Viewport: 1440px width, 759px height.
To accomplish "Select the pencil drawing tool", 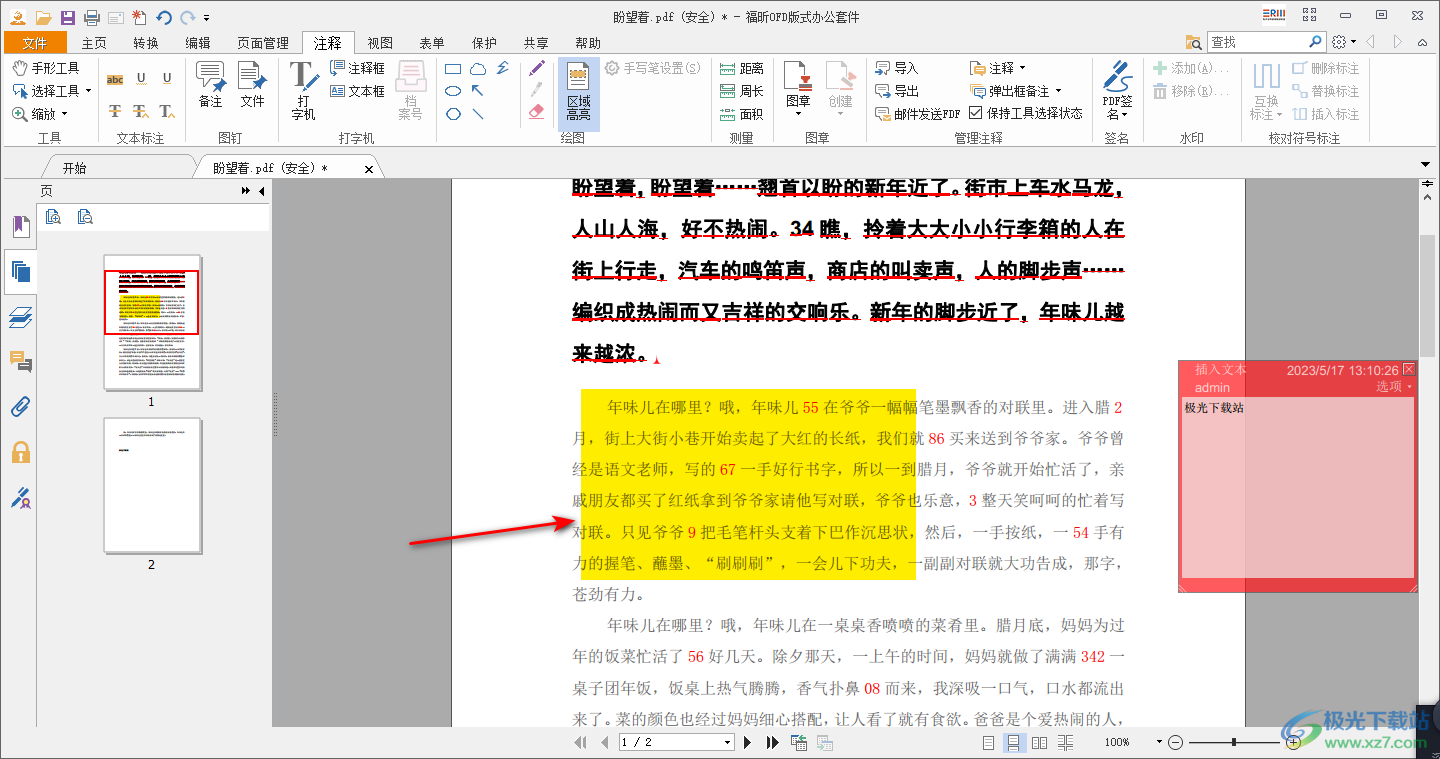I will click(537, 68).
